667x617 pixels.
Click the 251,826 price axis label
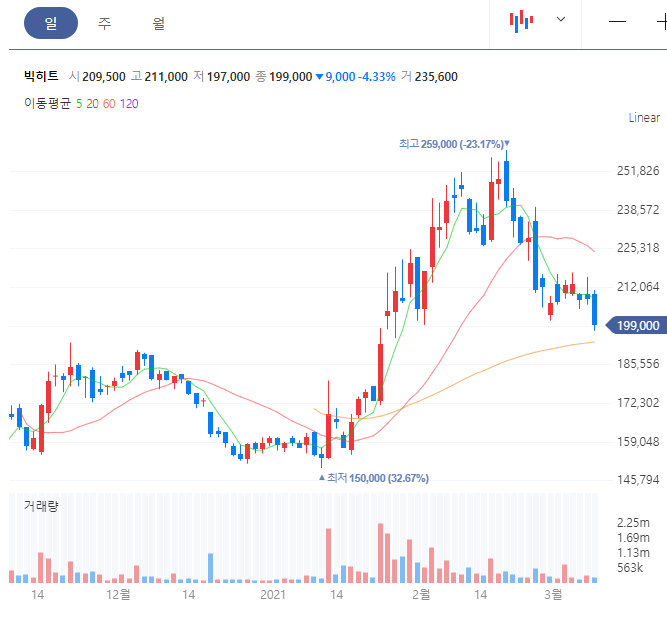(638, 171)
